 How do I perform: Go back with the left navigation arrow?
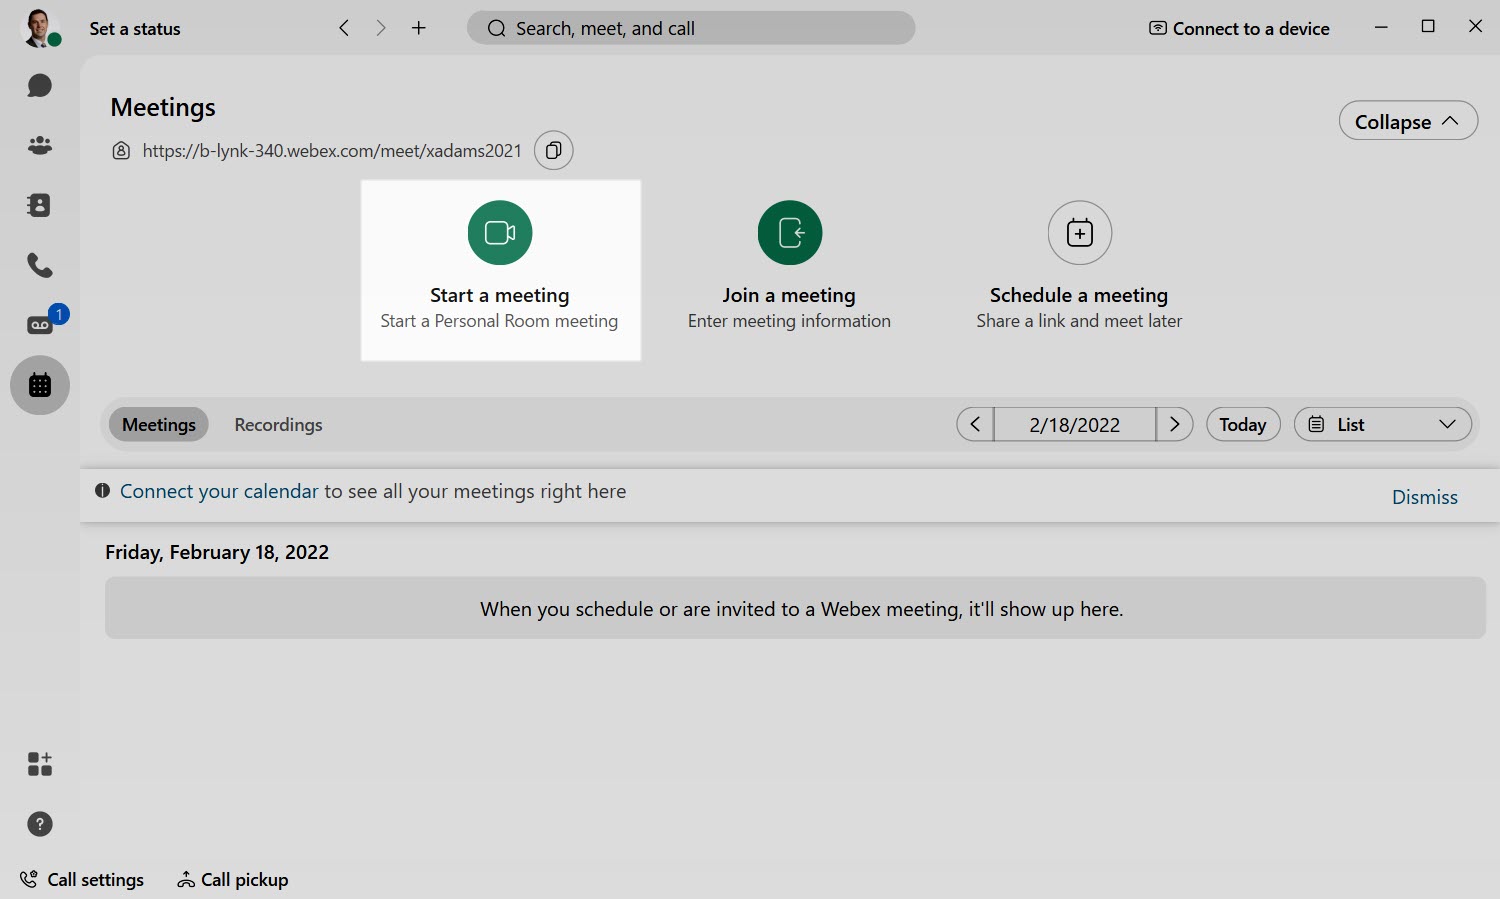344,28
